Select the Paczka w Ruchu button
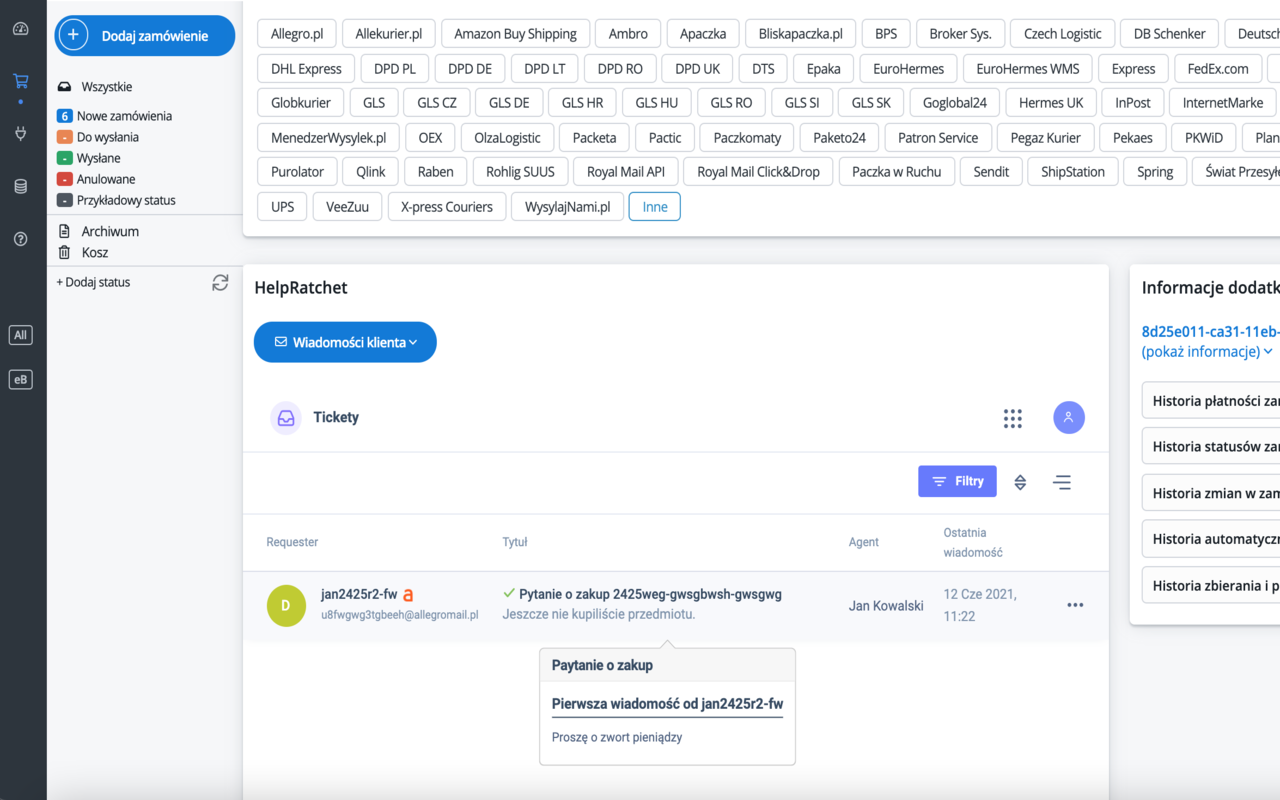1280x800 pixels. click(897, 172)
